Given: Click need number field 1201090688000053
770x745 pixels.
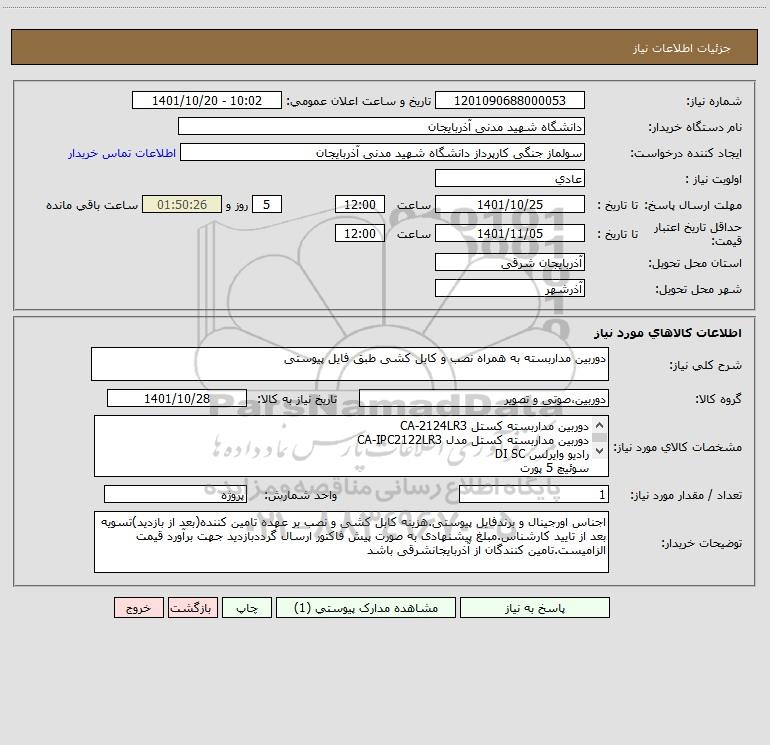Looking at the screenshot, I should click(510, 100).
